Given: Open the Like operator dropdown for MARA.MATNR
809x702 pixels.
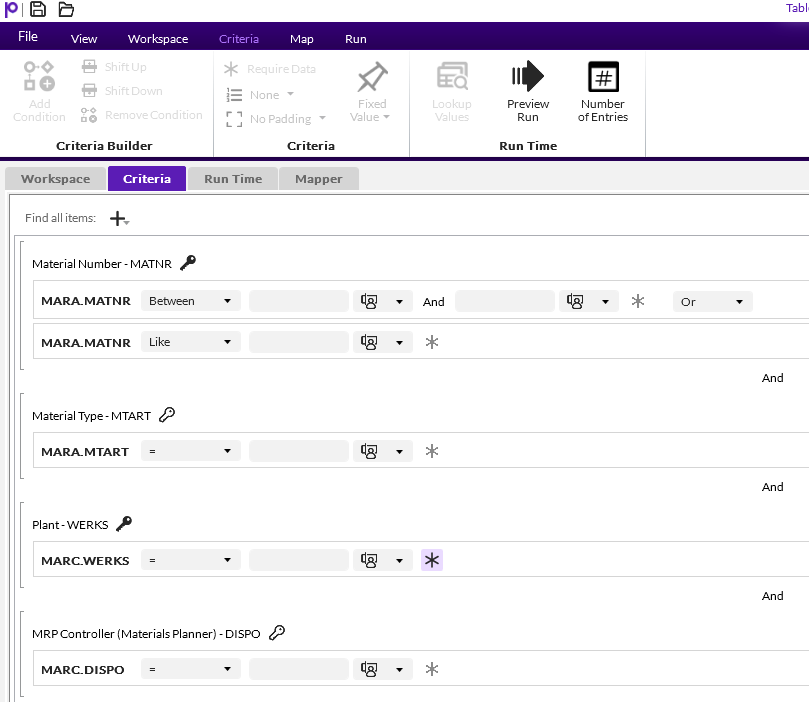Looking at the screenshot, I should click(x=191, y=342).
